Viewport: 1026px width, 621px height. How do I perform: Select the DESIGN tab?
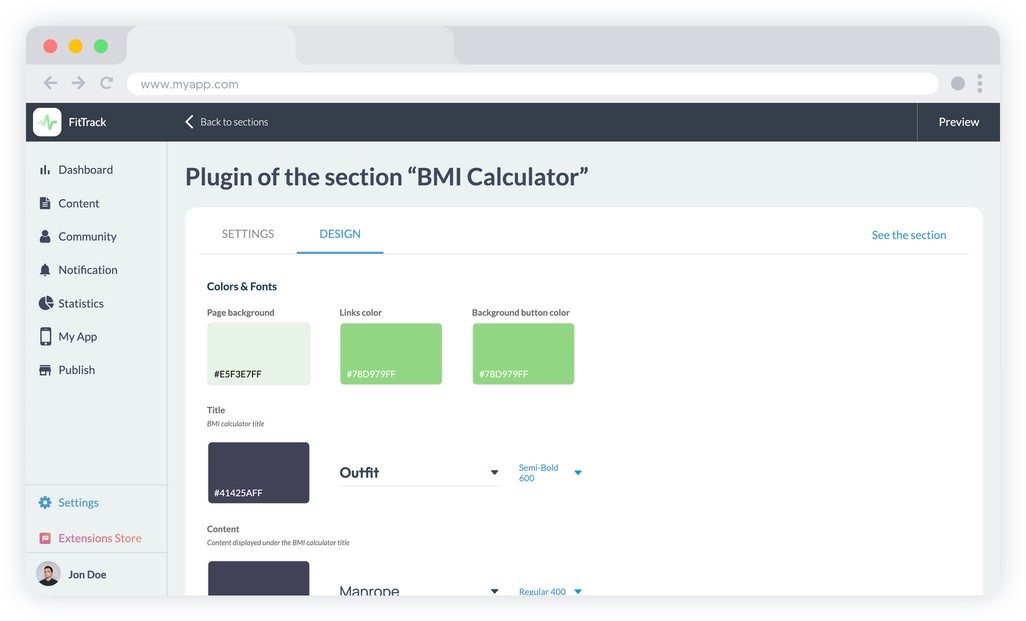(x=340, y=234)
